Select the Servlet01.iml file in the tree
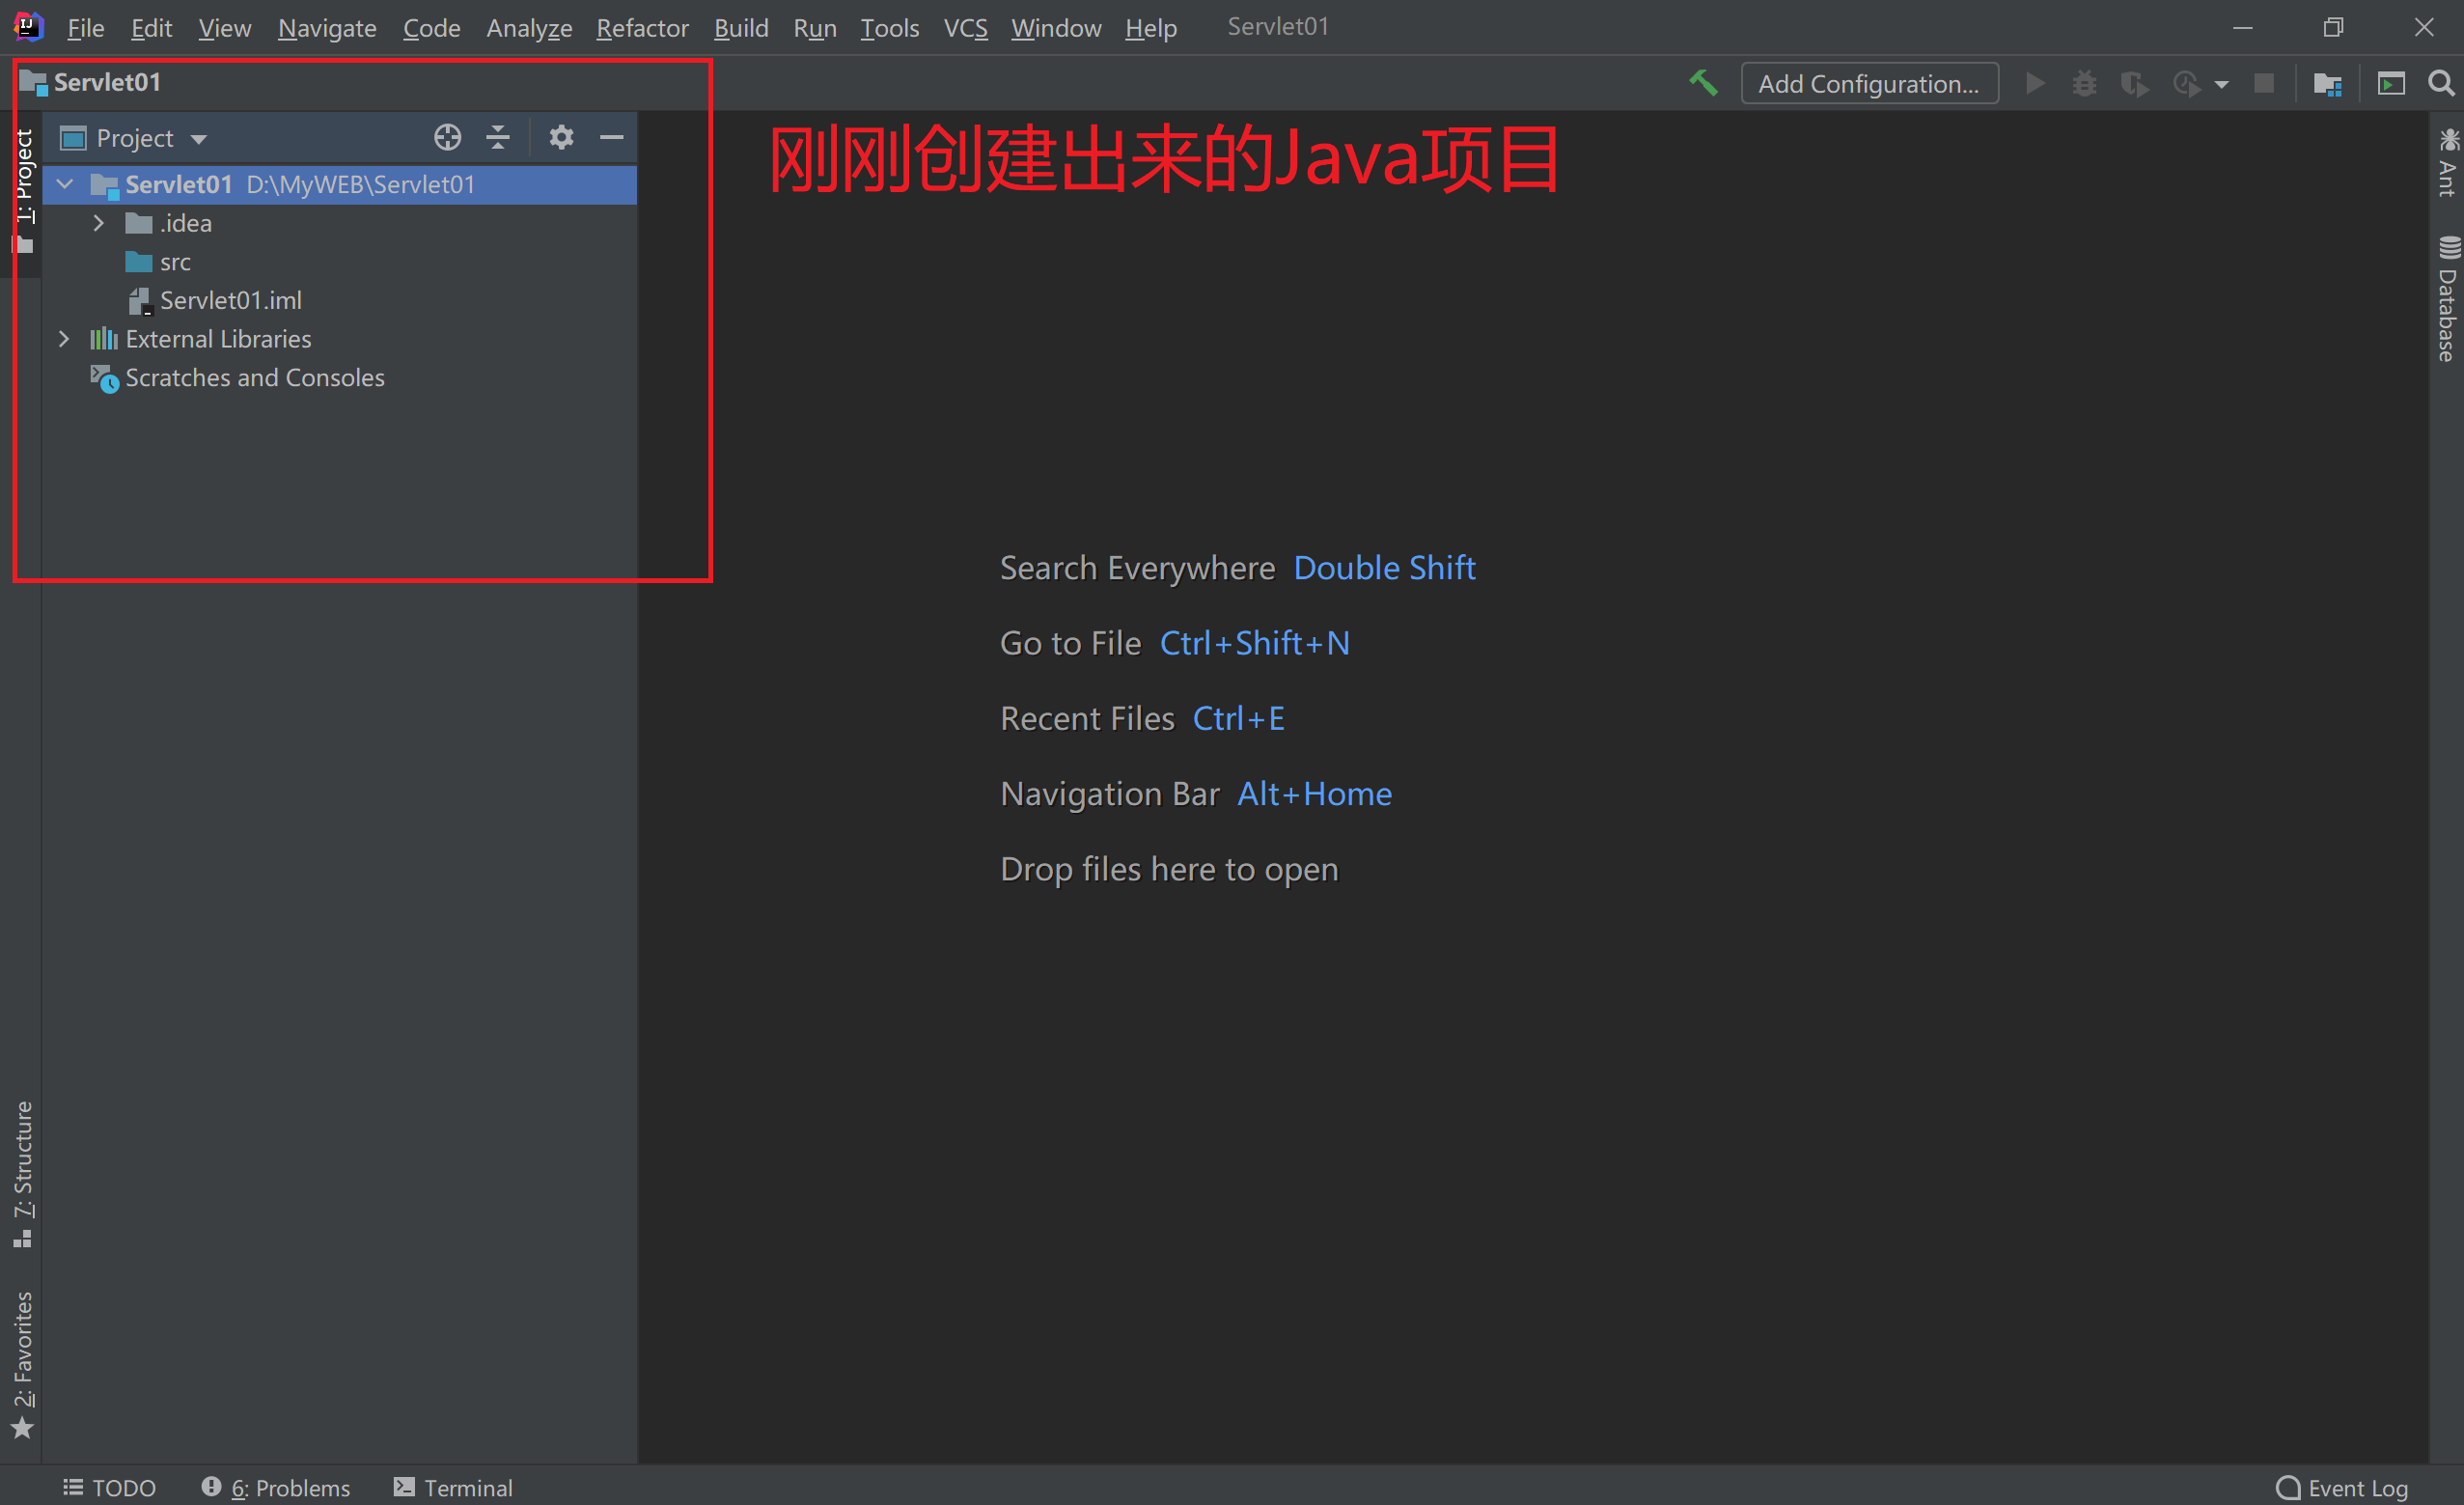Screen dimensions: 2464x1505 (x=231, y=299)
